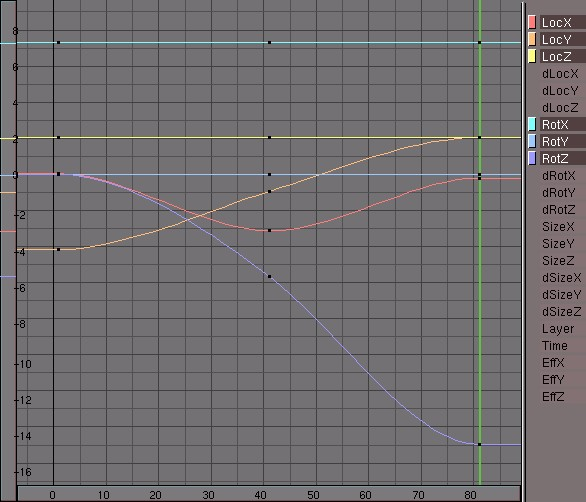
Task: Click the purple RotZ color swatch
Action: tap(532, 158)
